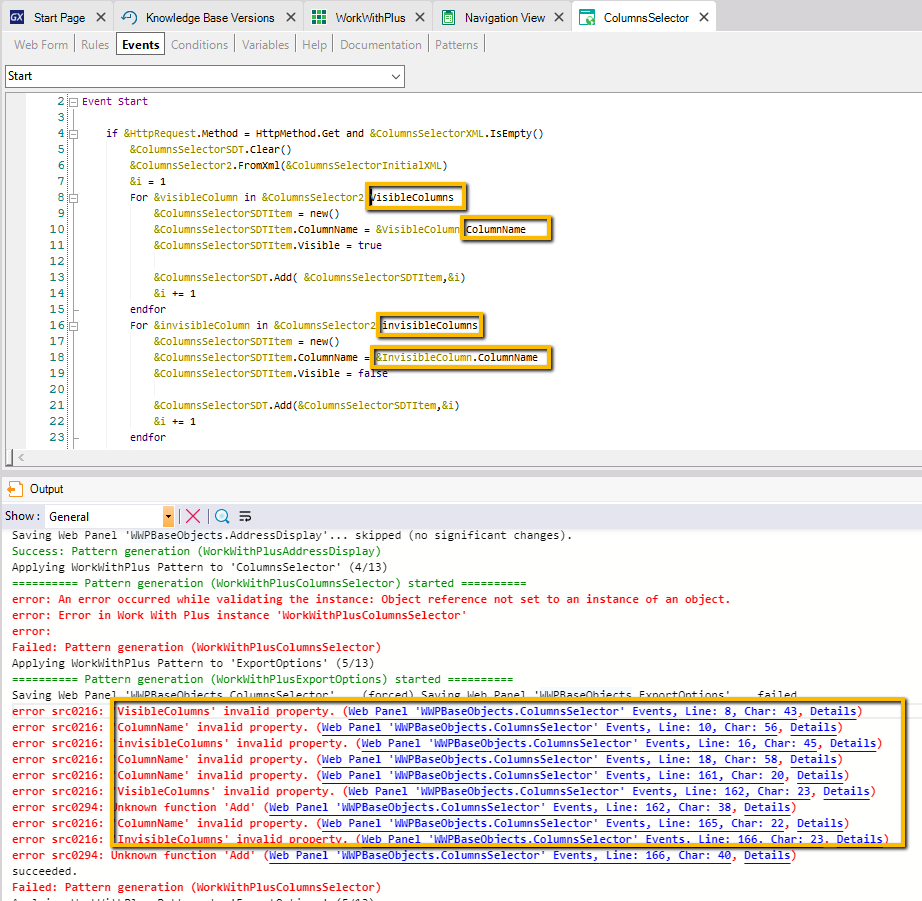The width and height of the screenshot is (922, 901).
Task: Close the ColumnsSelector tab
Action: pos(704,18)
